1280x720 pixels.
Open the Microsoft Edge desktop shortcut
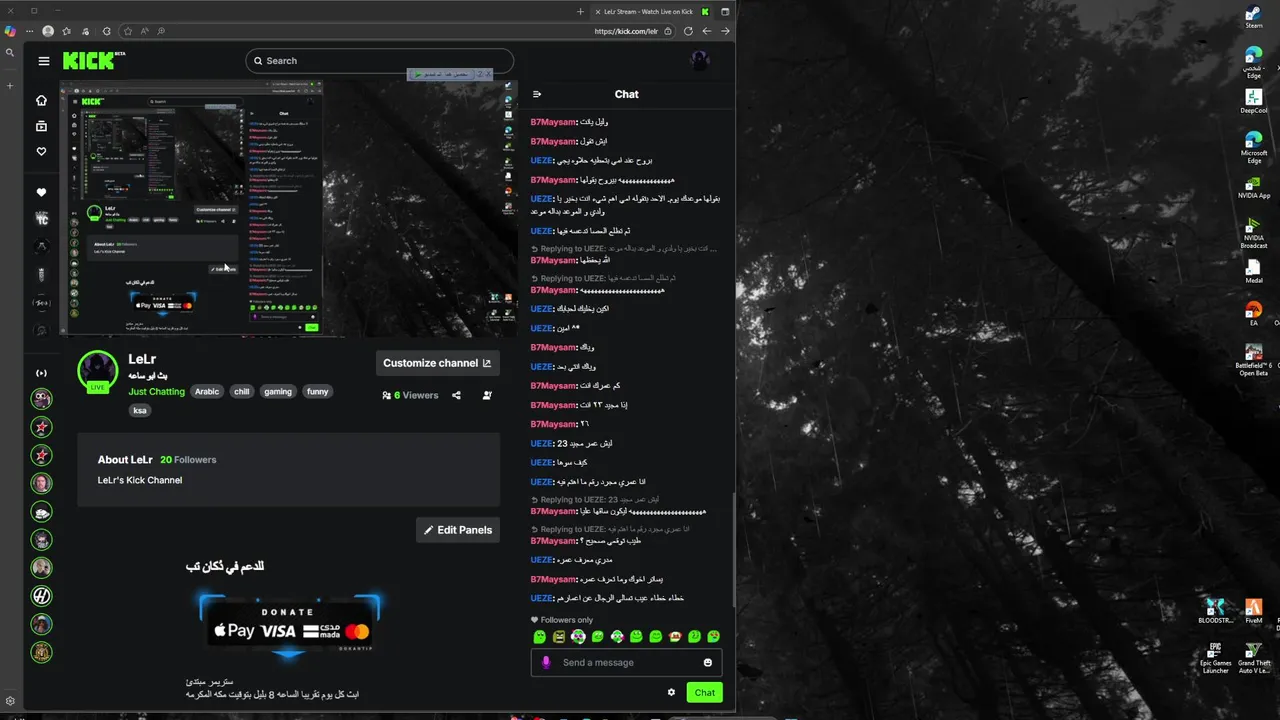[x=1254, y=145]
